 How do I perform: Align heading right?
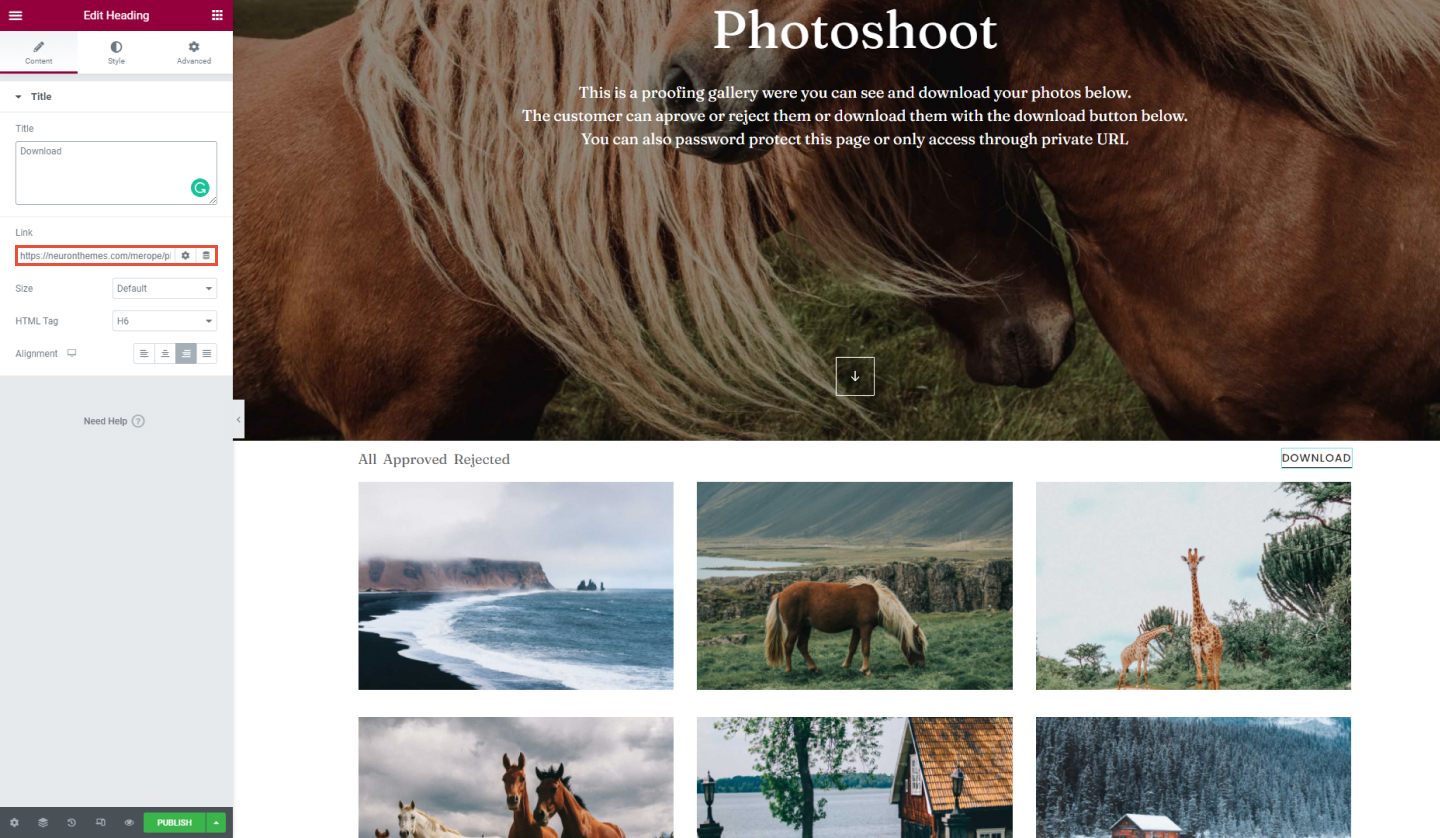coord(186,353)
